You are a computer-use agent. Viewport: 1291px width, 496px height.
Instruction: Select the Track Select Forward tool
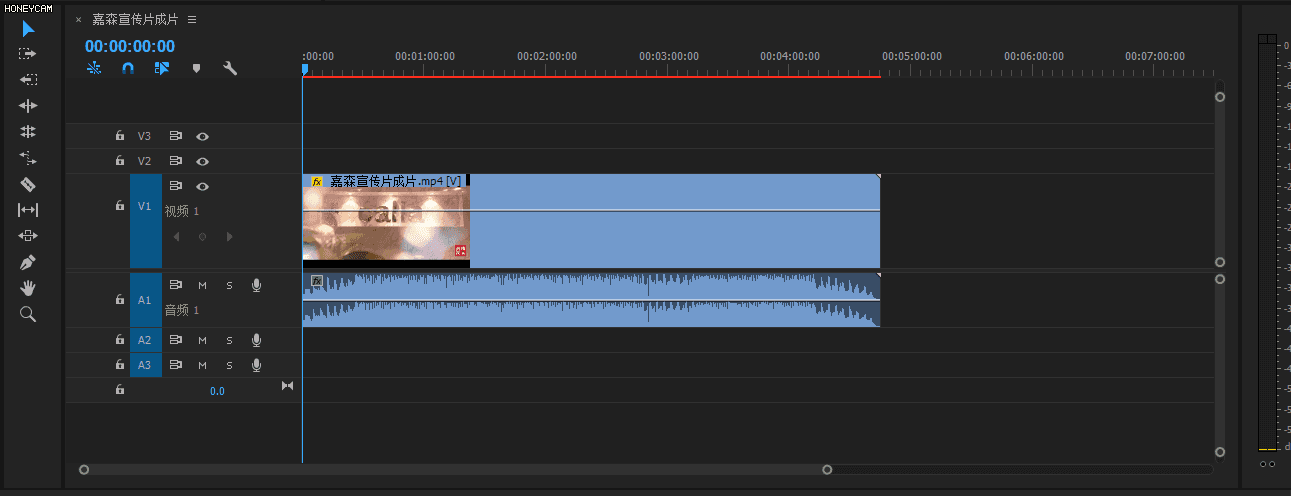[x=28, y=54]
